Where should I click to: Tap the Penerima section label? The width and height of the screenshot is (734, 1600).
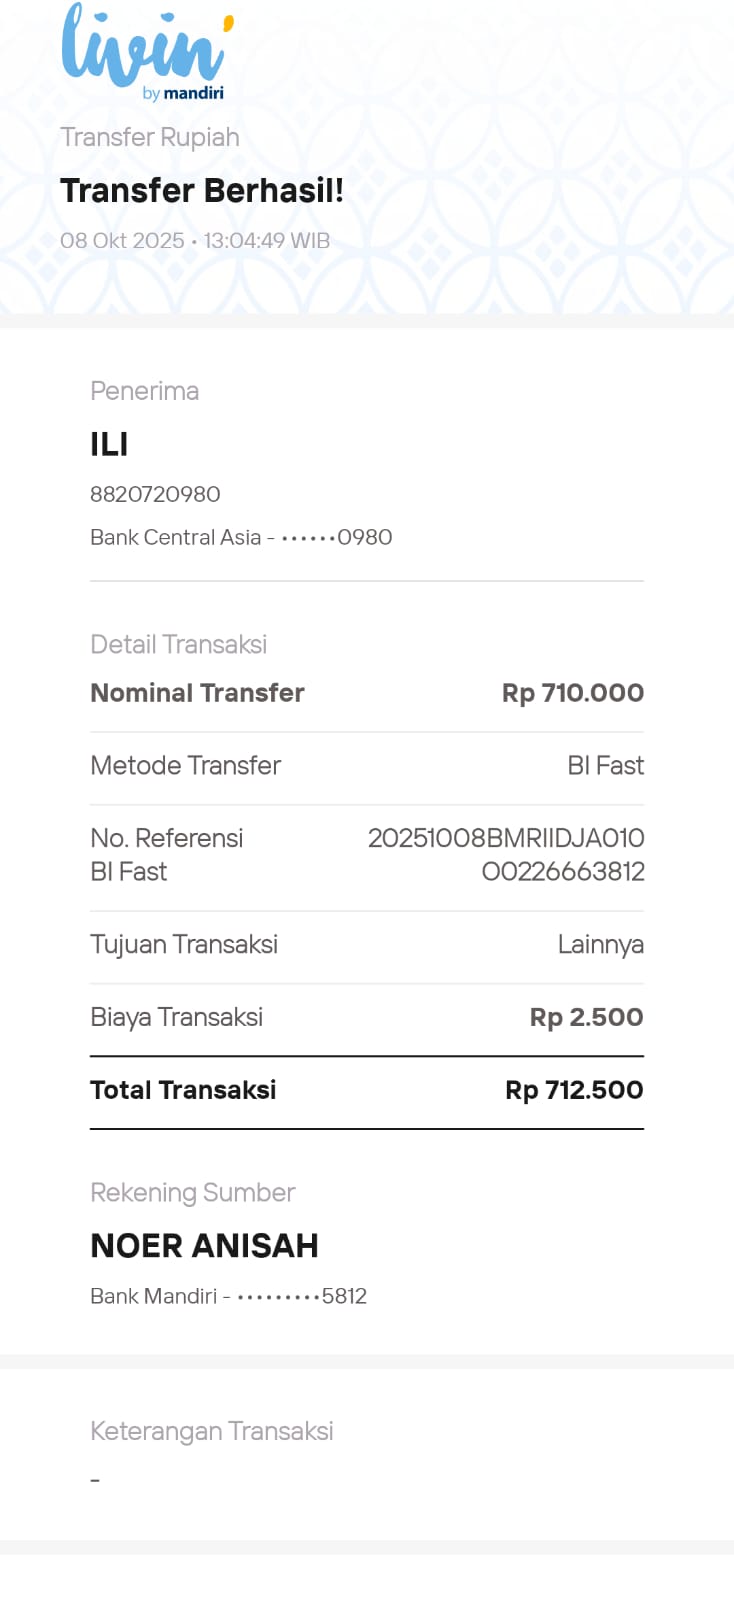pos(144,391)
